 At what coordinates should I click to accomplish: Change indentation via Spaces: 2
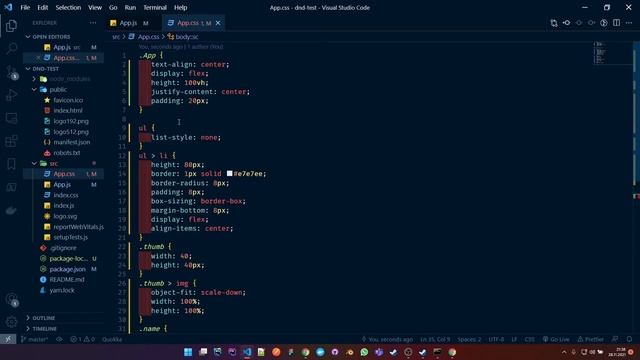click(469, 339)
